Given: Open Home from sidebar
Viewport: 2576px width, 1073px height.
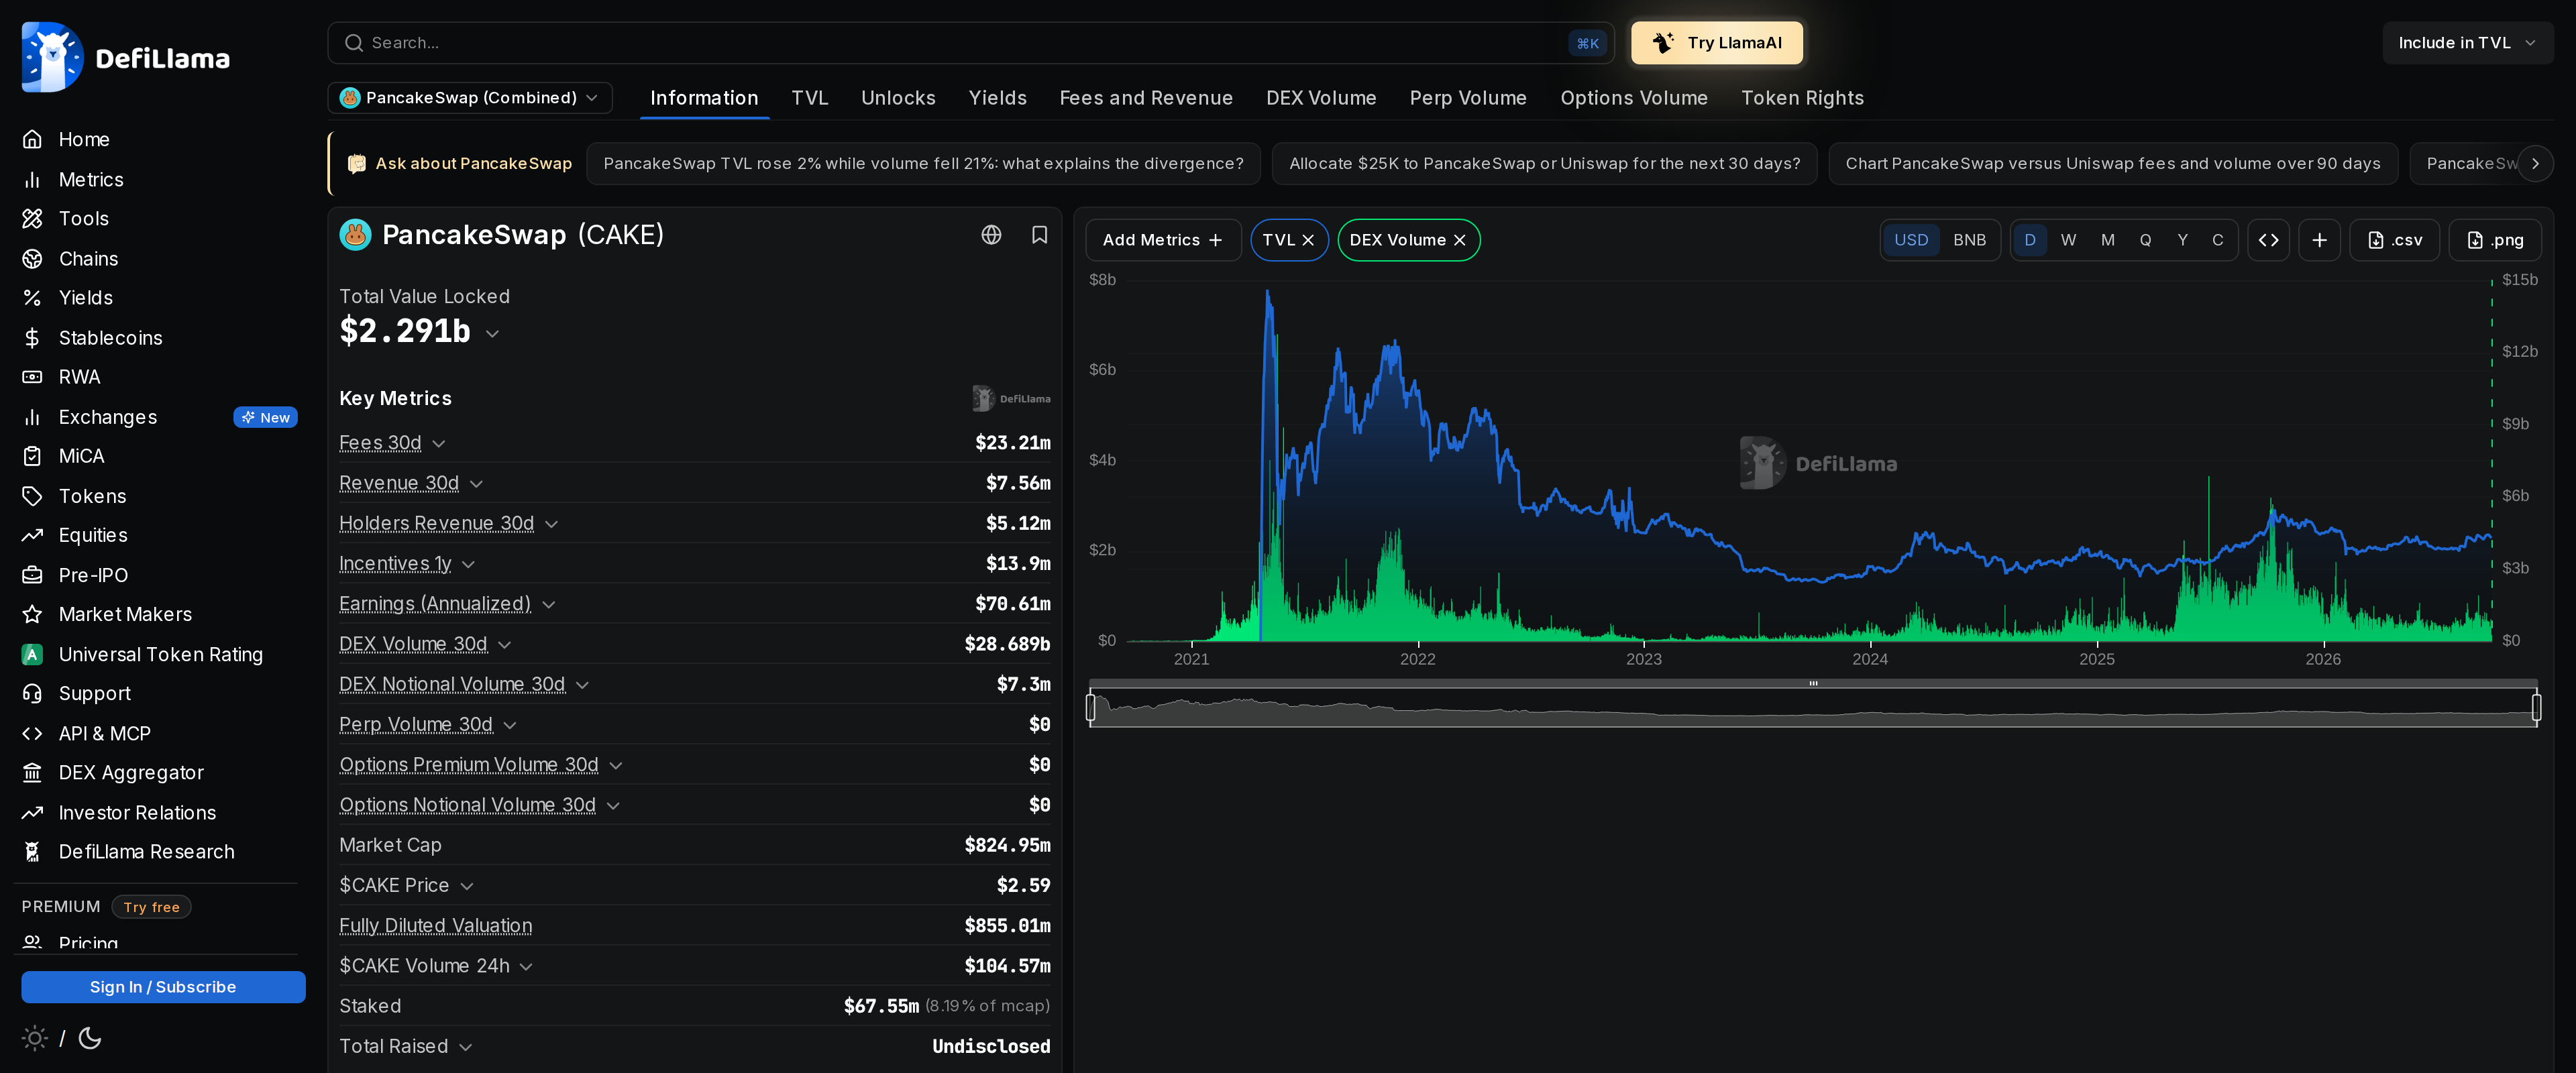Looking at the screenshot, I should point(84,139).
